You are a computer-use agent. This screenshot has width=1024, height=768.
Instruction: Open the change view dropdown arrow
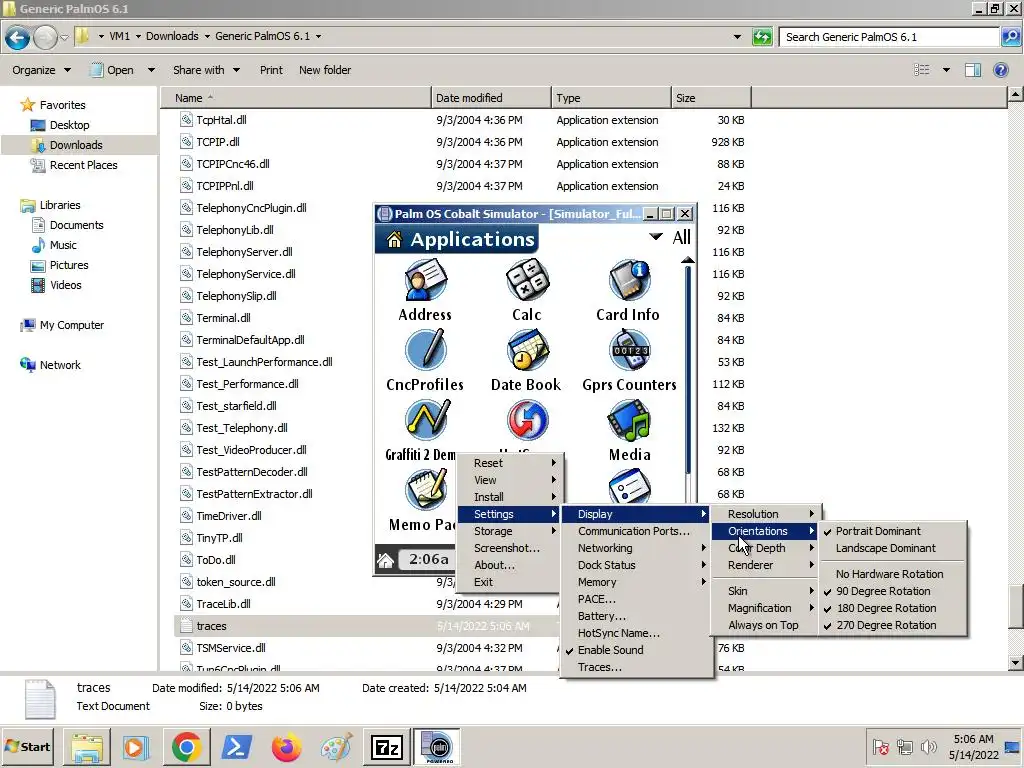tap(946, 70)
